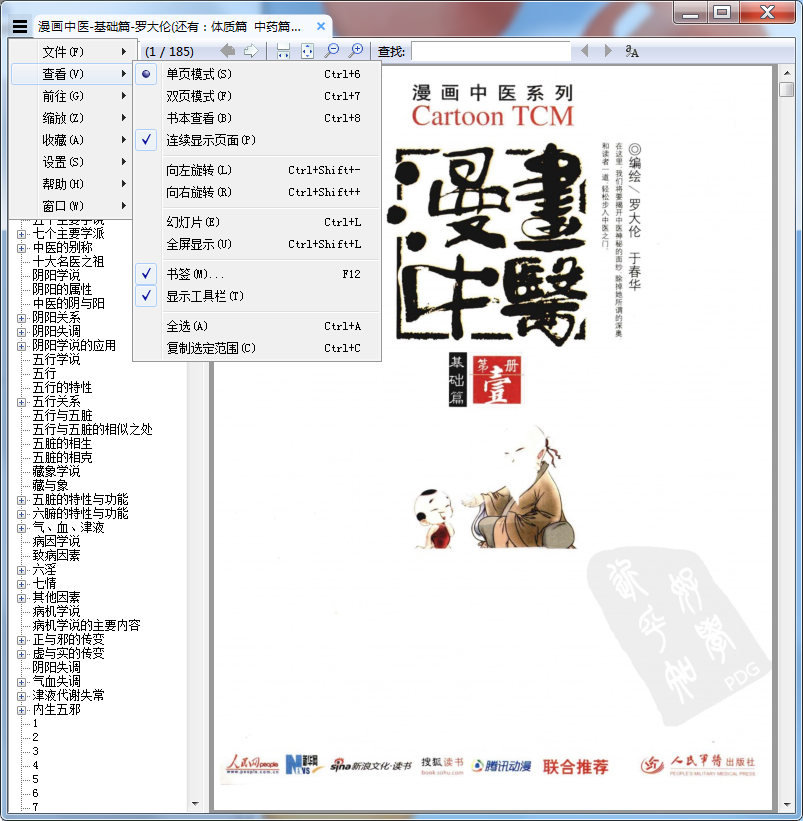Click the fit width toolbar icon
The height and width of the screenshot is (821, 803).
284,51
